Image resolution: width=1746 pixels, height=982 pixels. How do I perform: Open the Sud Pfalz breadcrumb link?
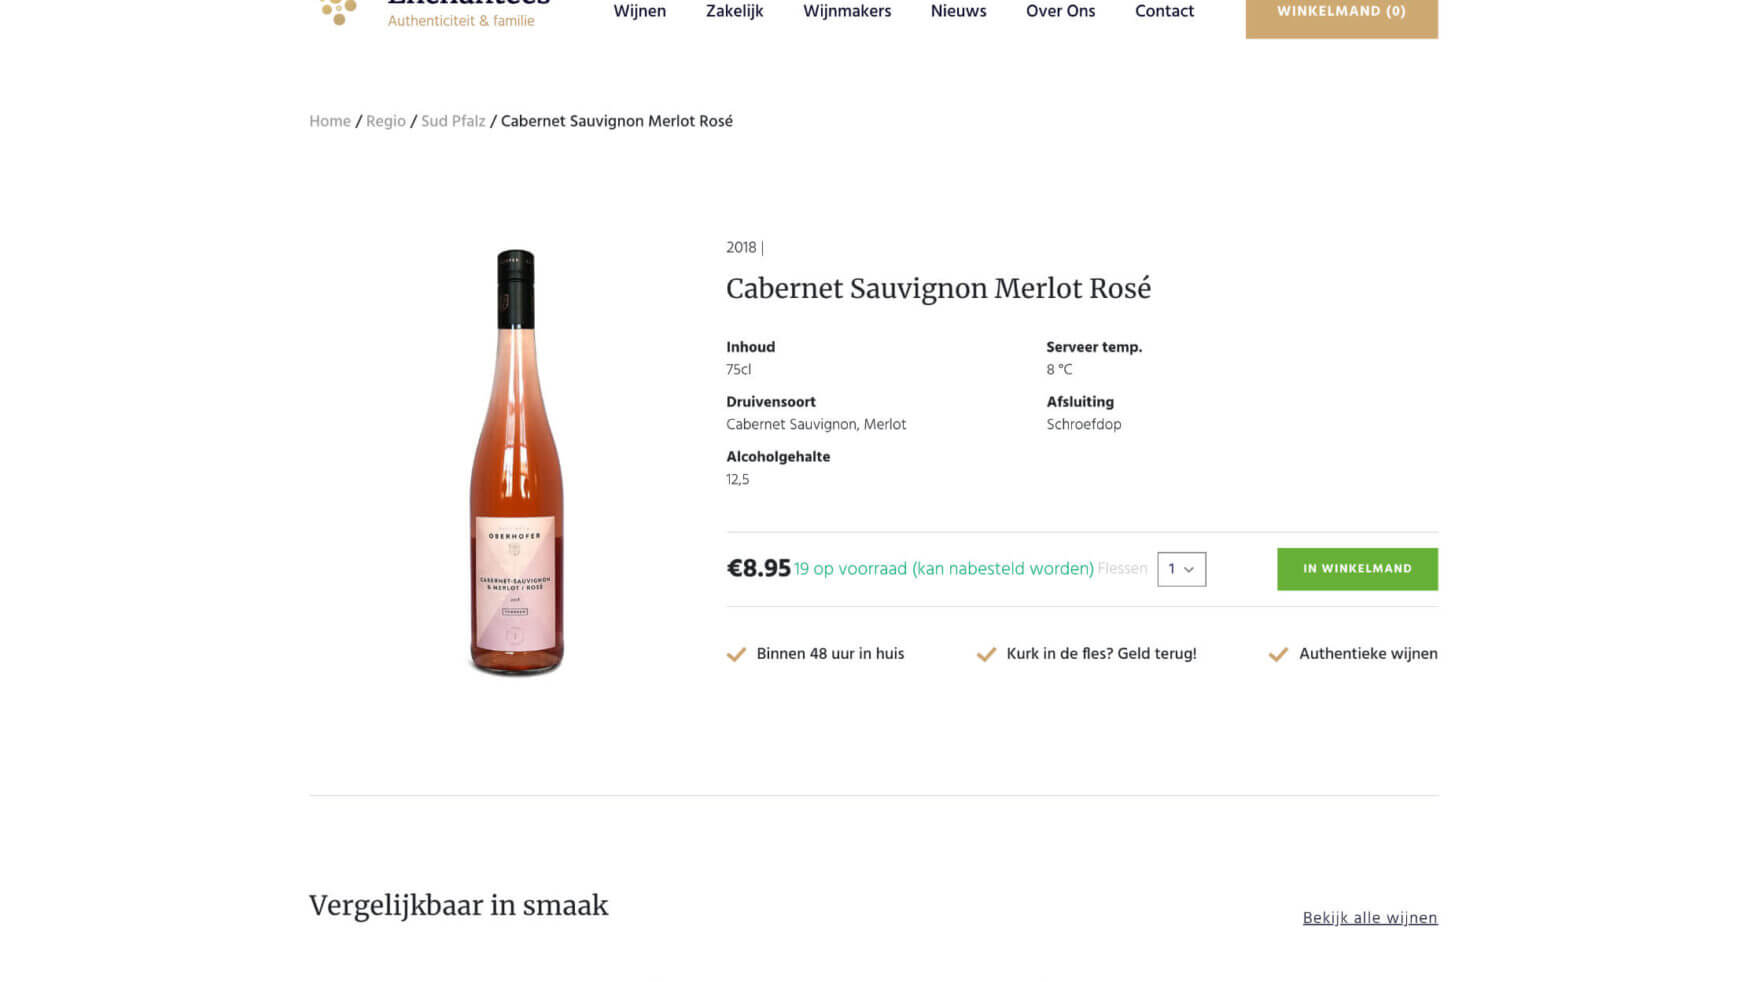[x=452, y=121]
